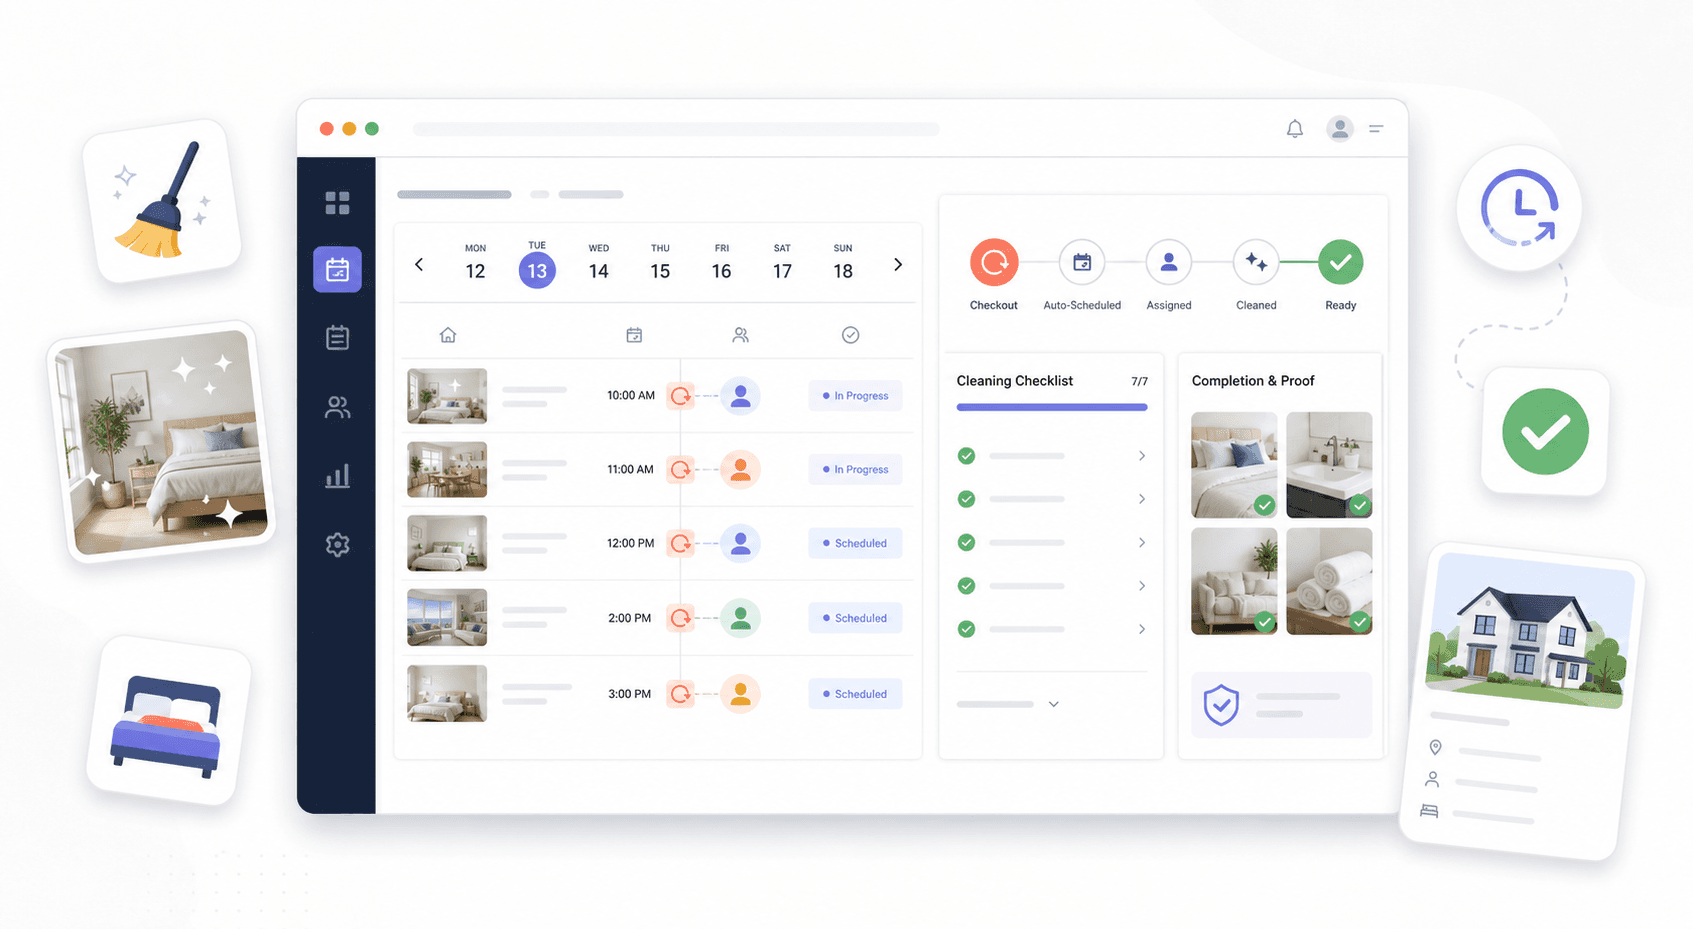This screenshot has height=929, width=1693.
Task: Click the status checkmark column header icon
Action: click(x=850, y=335)
